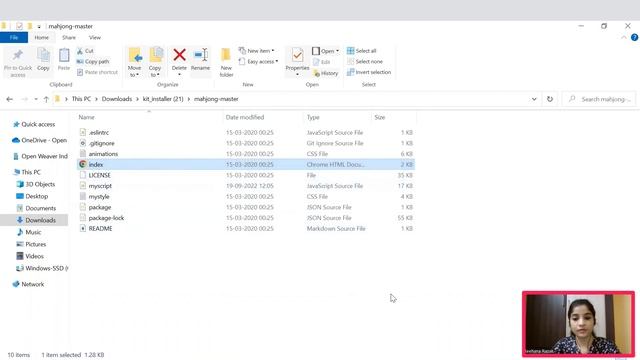Screen dimensions: 640x360
Task: Click the Help question mark icon
Action: (634, 38)
